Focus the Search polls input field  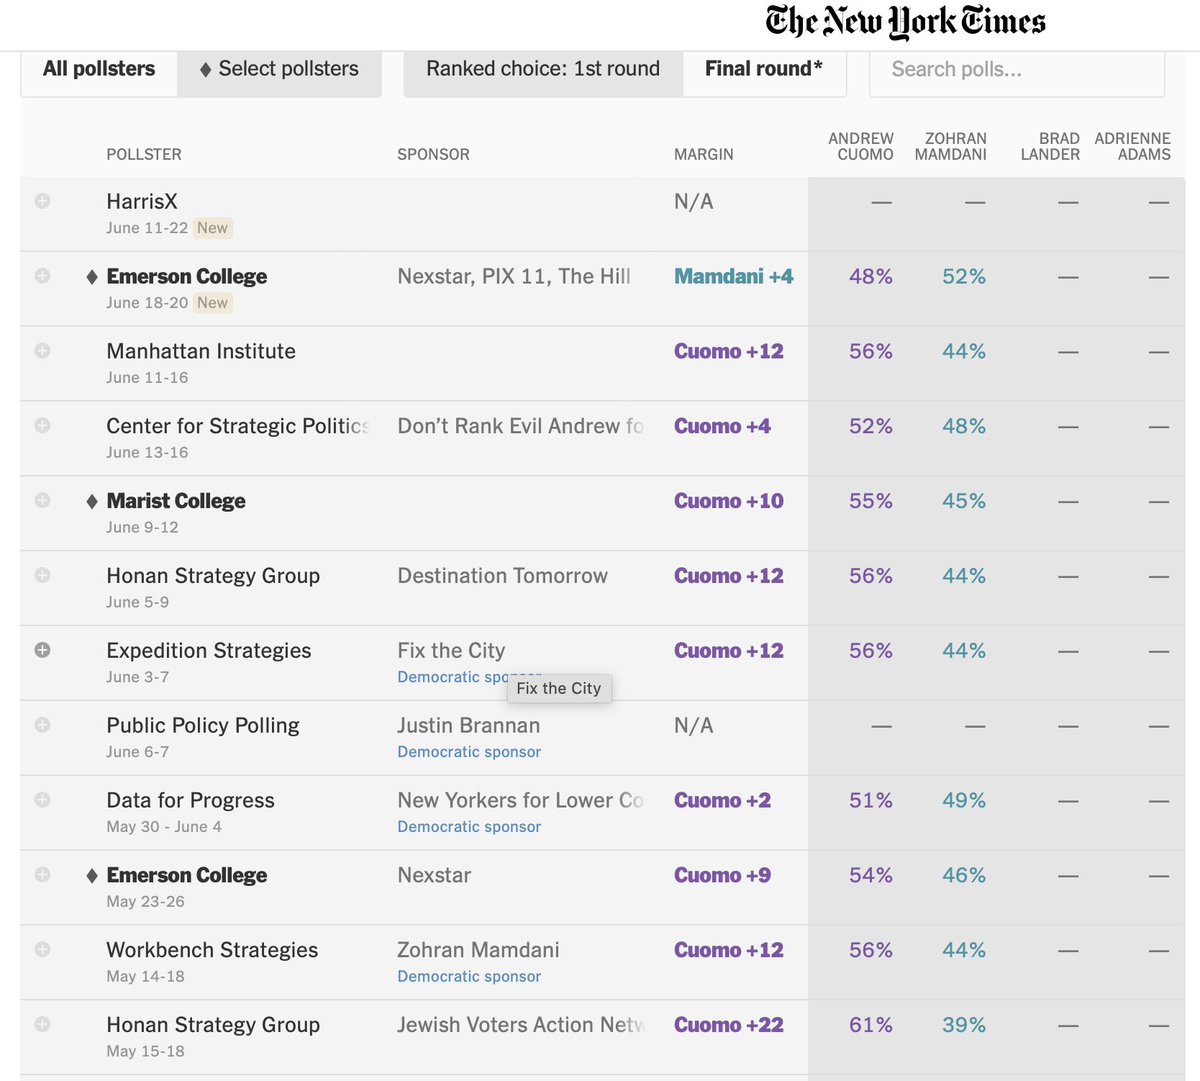(x=1017, y=70)
